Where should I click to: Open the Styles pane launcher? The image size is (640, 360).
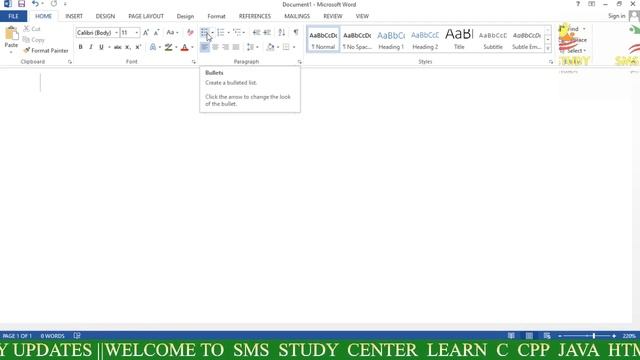[x=551, y=62]
